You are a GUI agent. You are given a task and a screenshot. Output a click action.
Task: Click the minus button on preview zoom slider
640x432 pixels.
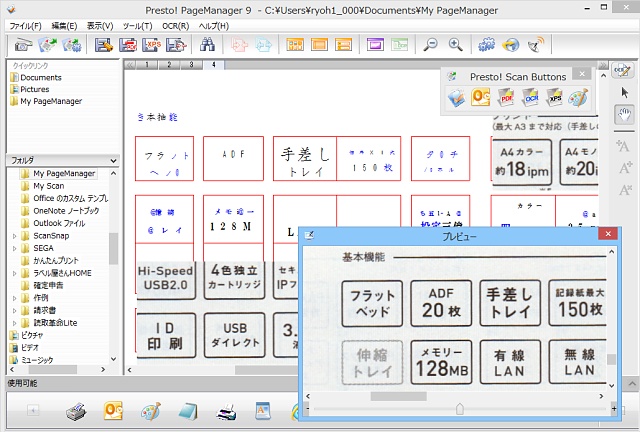point(308,408)
